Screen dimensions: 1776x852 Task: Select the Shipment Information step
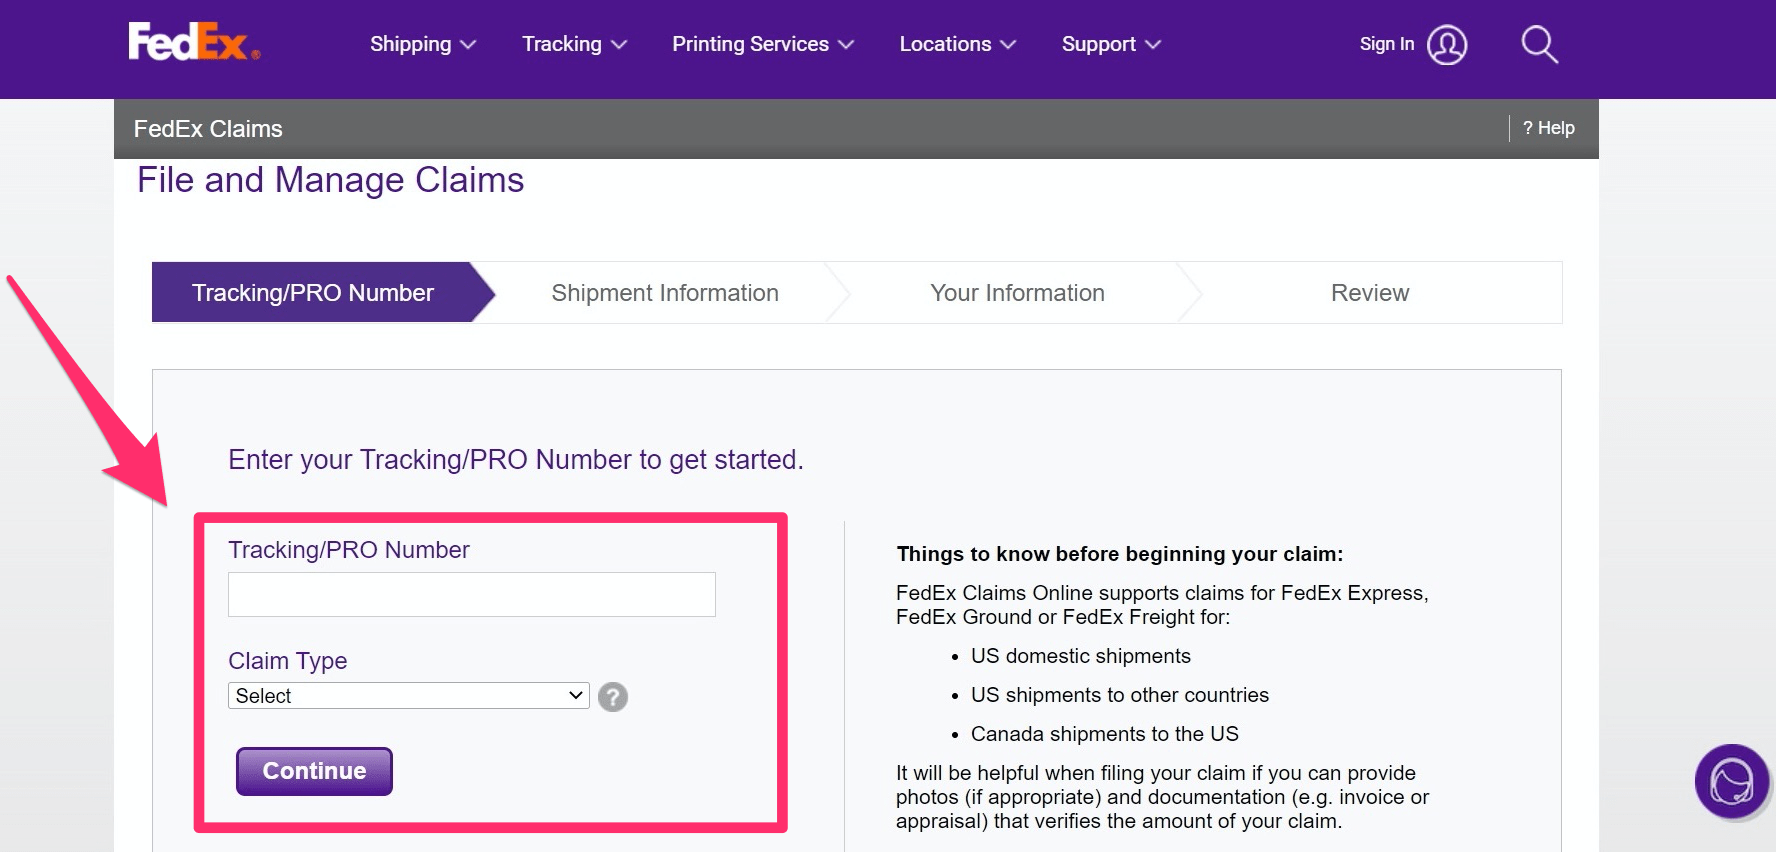[665, 293]
